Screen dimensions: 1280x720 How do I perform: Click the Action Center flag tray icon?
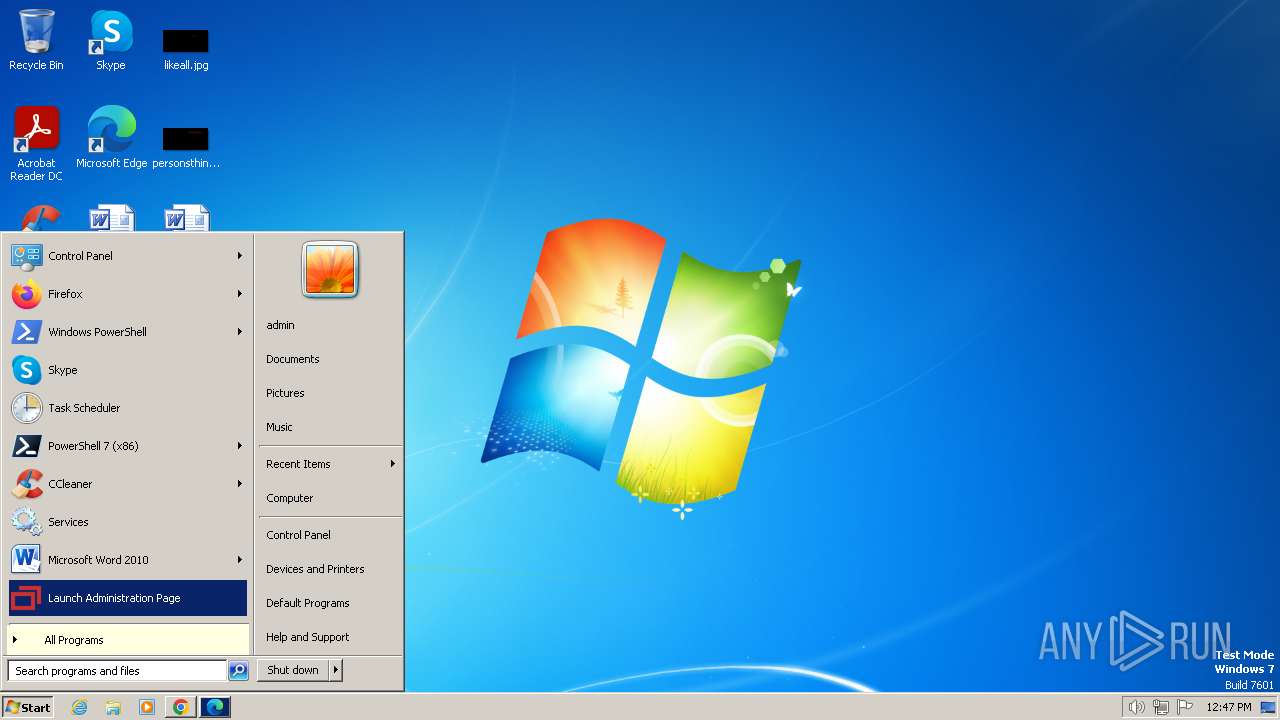[1186, 707]
